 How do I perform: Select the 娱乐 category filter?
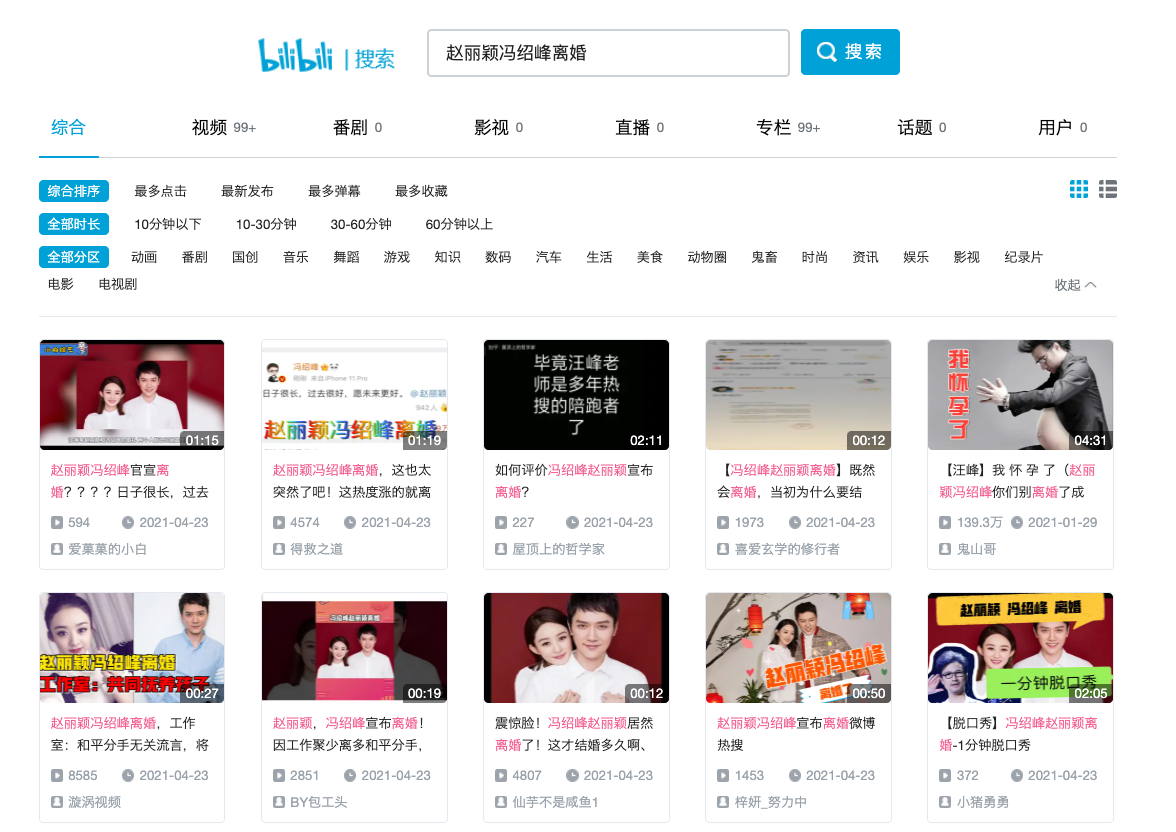tap(915, 257)
